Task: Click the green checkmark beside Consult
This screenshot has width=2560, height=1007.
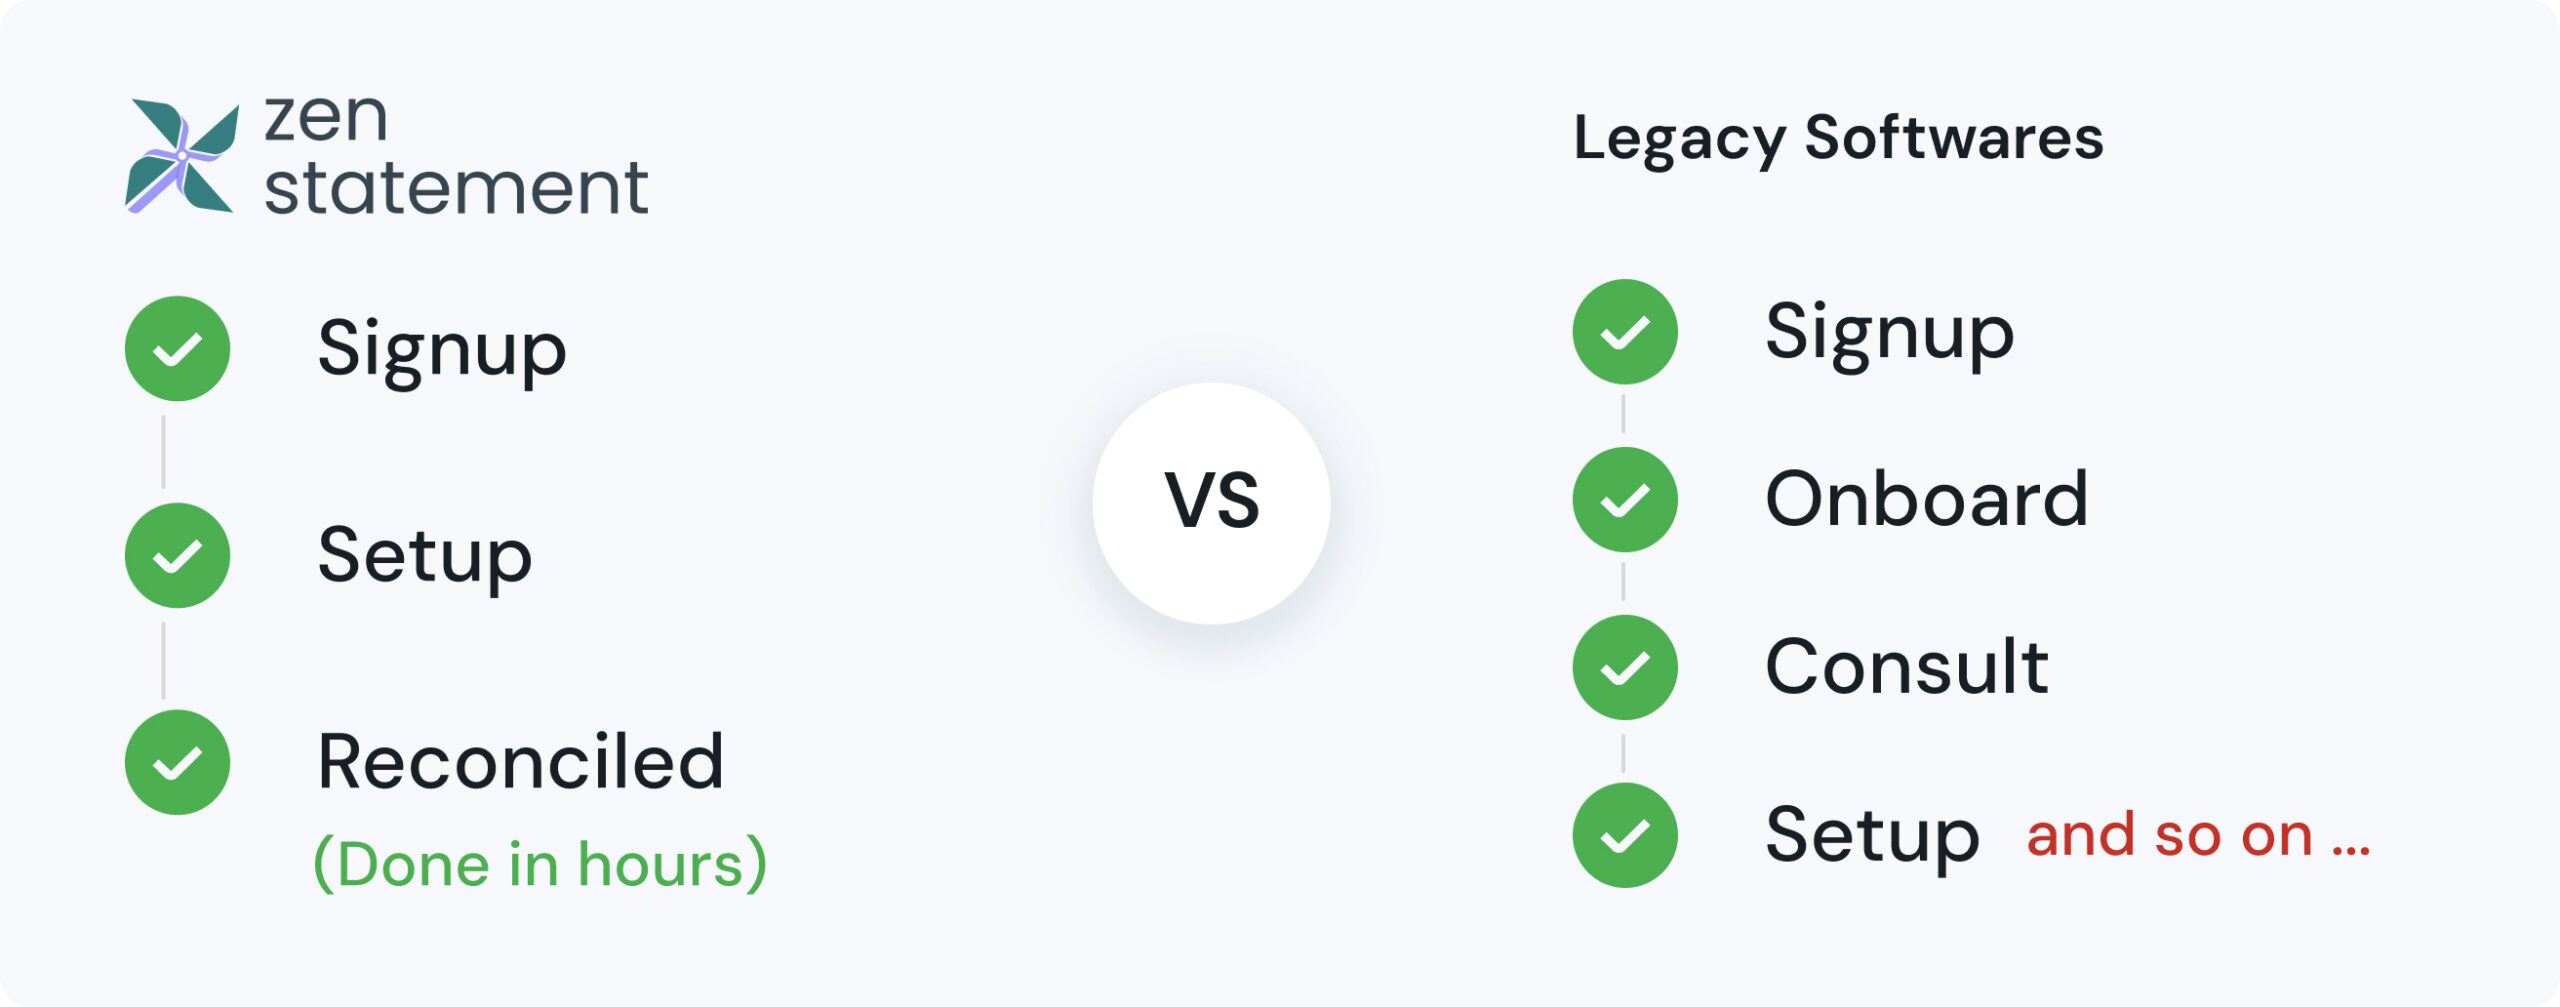Action: point(1625,668)
